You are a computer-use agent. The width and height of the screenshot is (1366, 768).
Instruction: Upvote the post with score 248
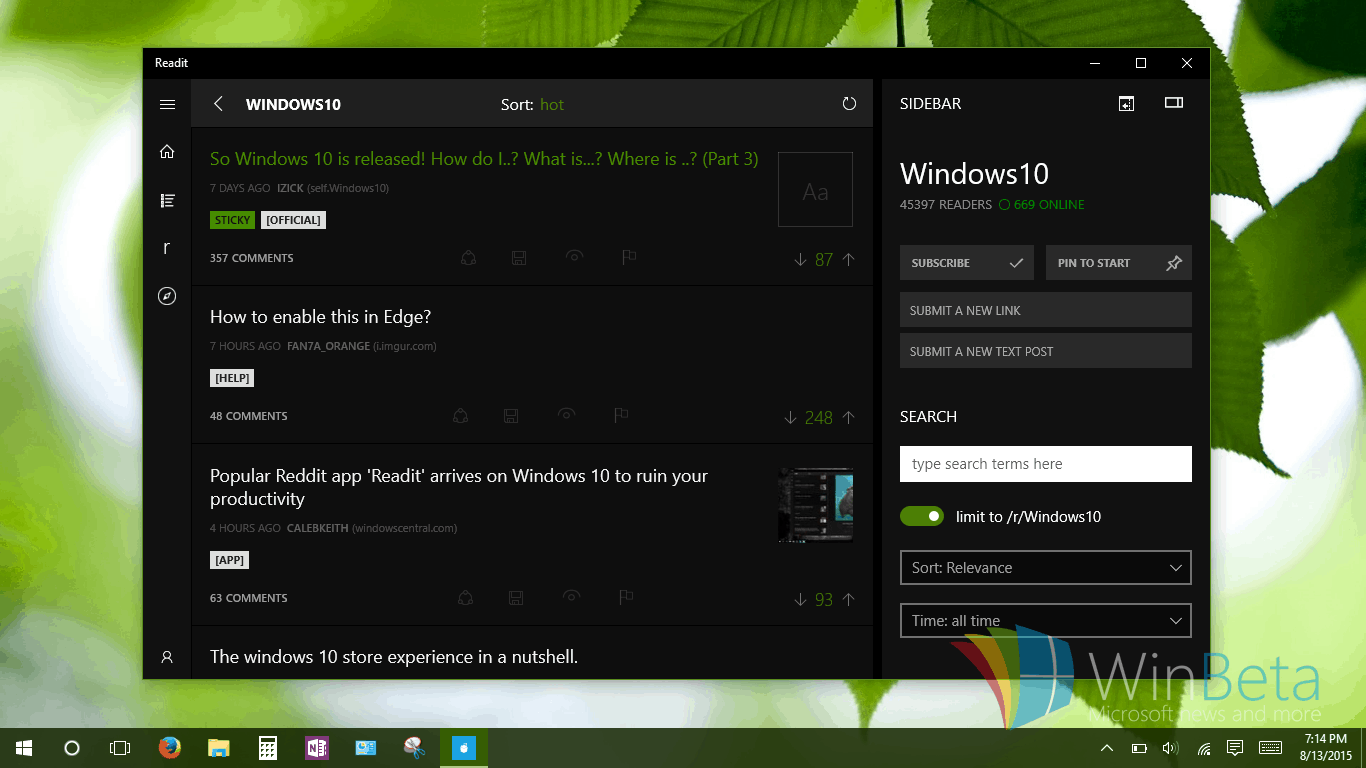tap(848, 417)
